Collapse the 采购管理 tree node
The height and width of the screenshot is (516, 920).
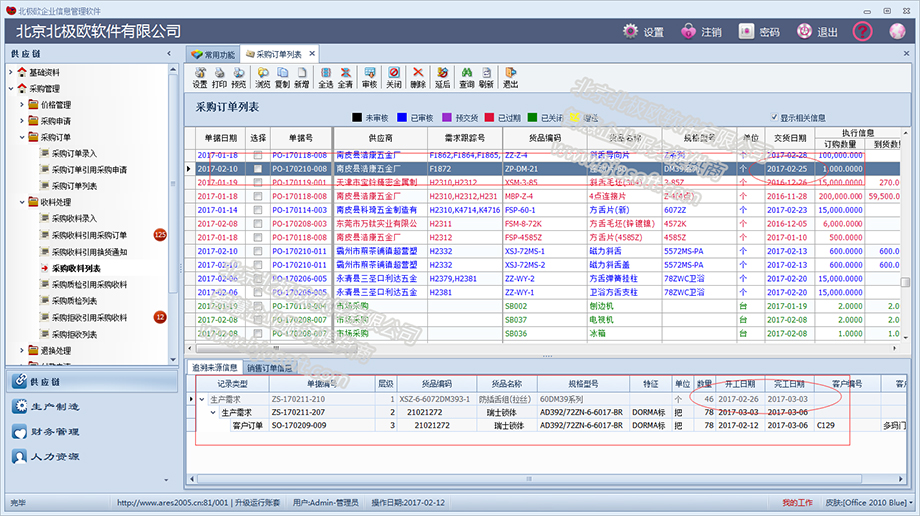11,89
